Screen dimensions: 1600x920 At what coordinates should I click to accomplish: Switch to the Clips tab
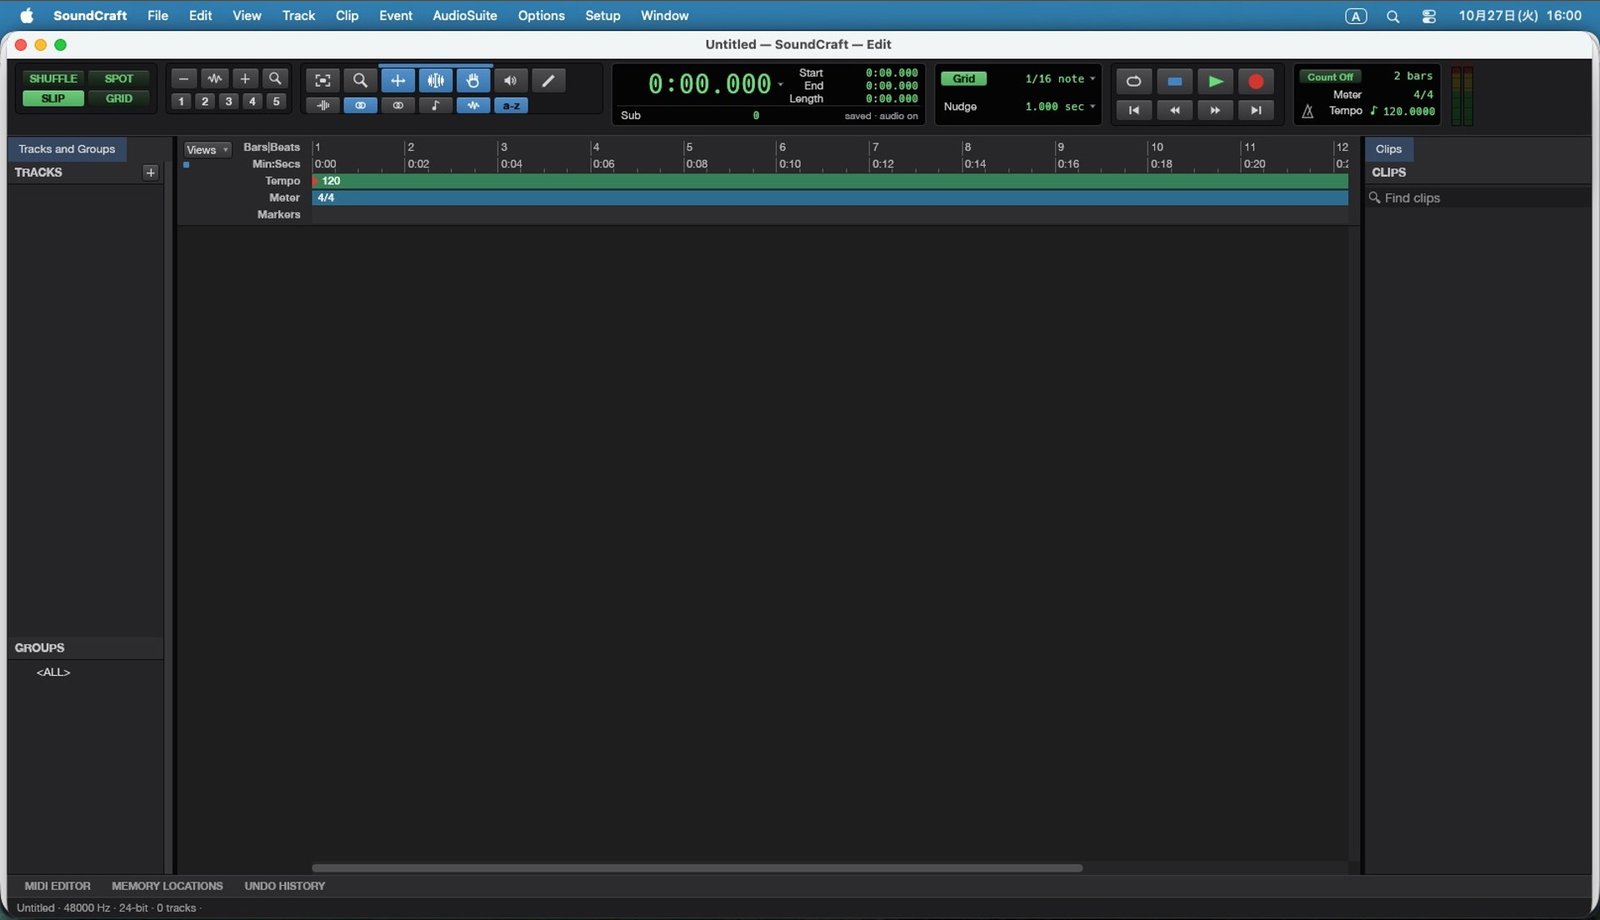(x=1388, y=149)
